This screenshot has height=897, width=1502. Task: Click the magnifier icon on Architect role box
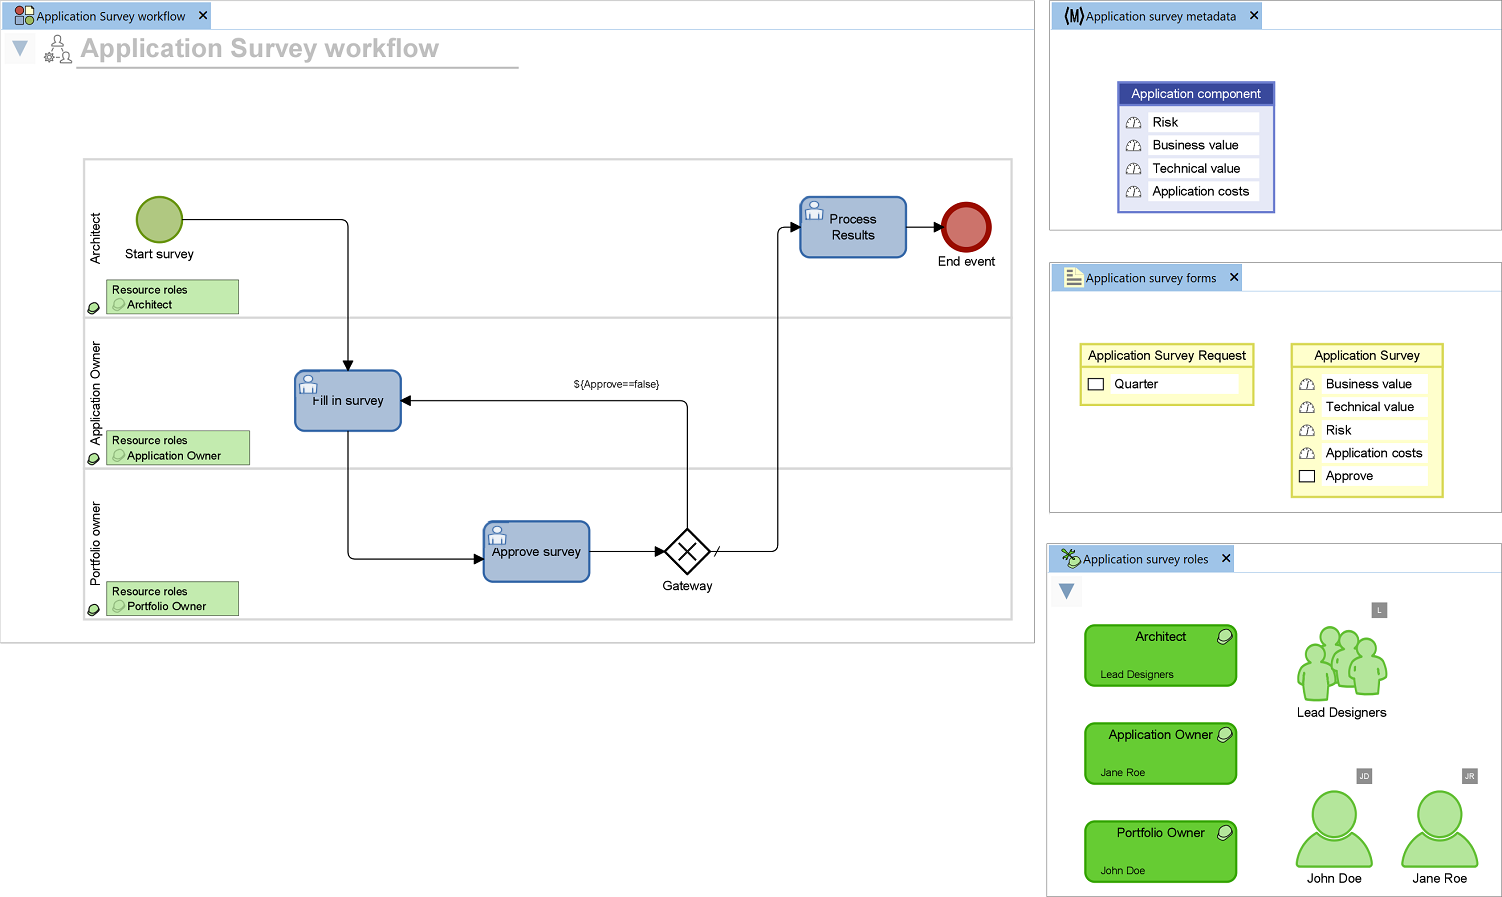click(1224, 635)
